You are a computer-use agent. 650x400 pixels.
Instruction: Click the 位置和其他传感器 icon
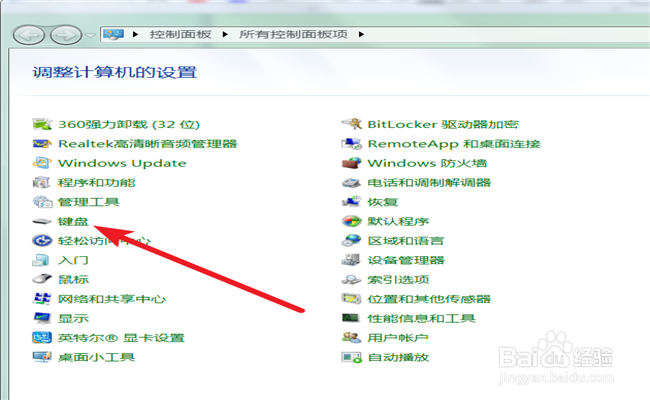(352, 298)
